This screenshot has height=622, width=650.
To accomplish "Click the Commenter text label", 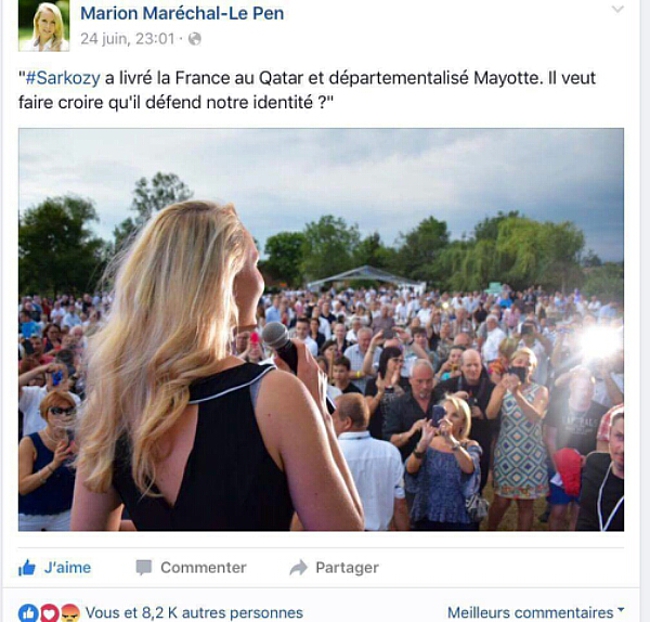I will (x=204, y=567).
